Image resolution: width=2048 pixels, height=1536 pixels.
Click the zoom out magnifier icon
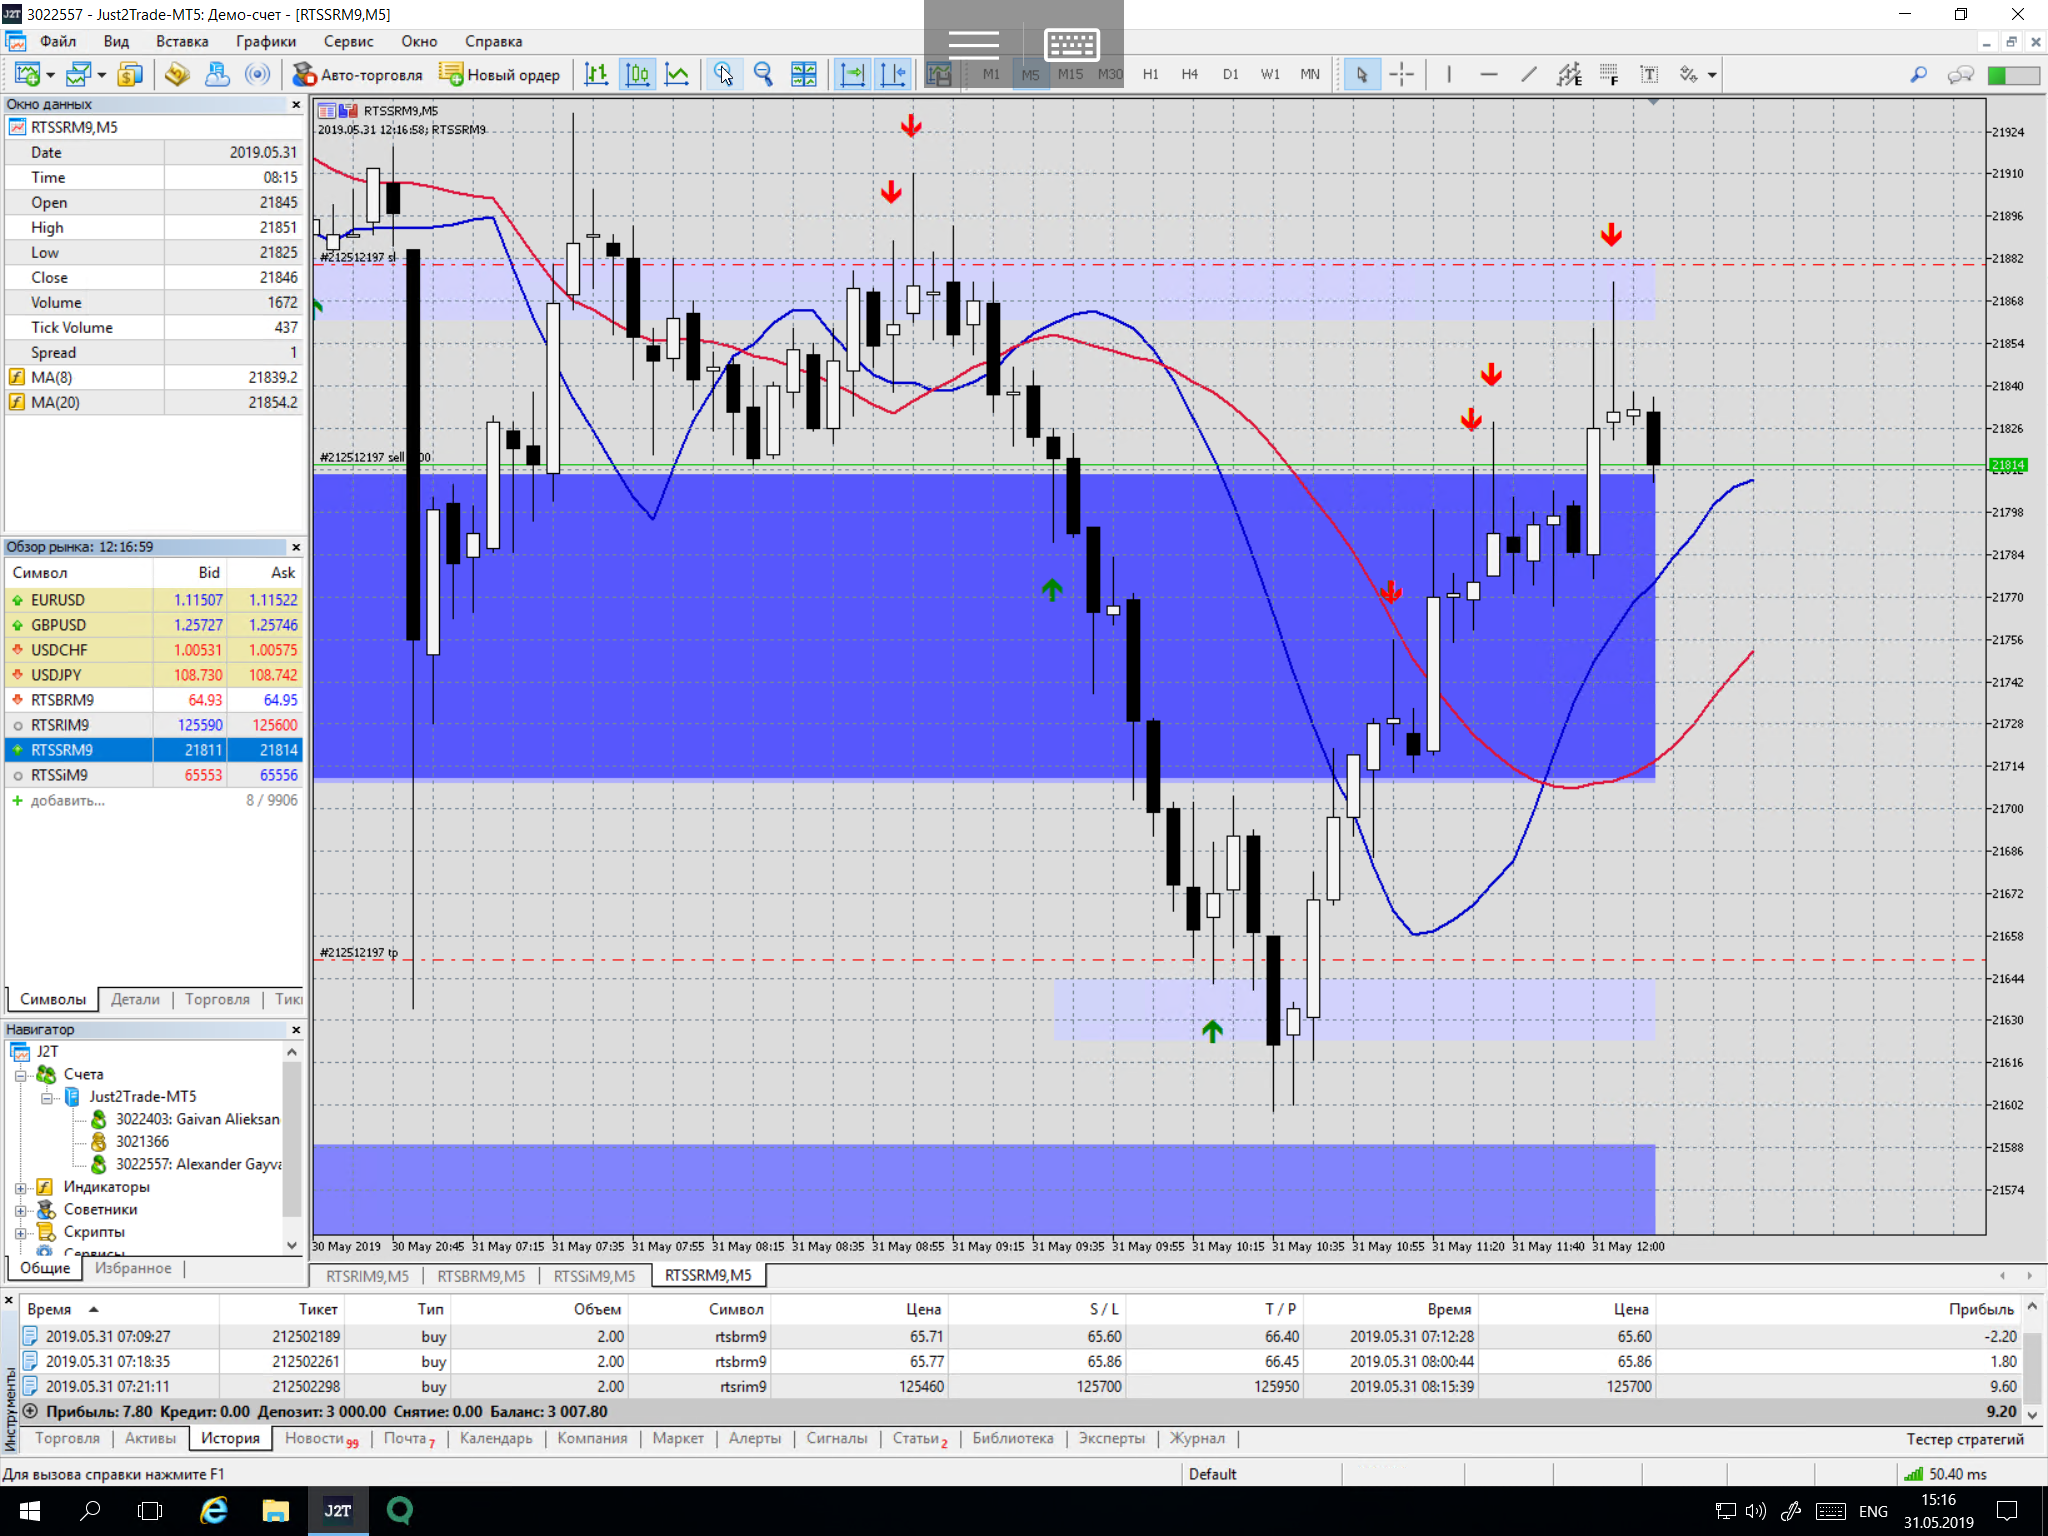(763, 75)
